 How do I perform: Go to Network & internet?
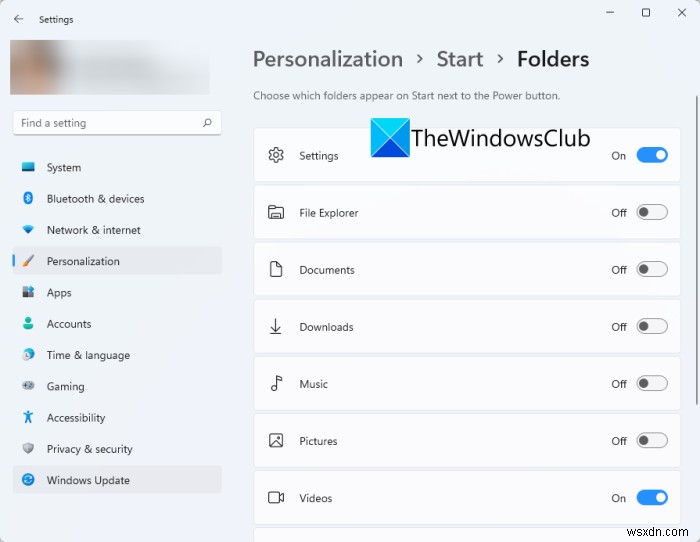(x=117, y=230)
